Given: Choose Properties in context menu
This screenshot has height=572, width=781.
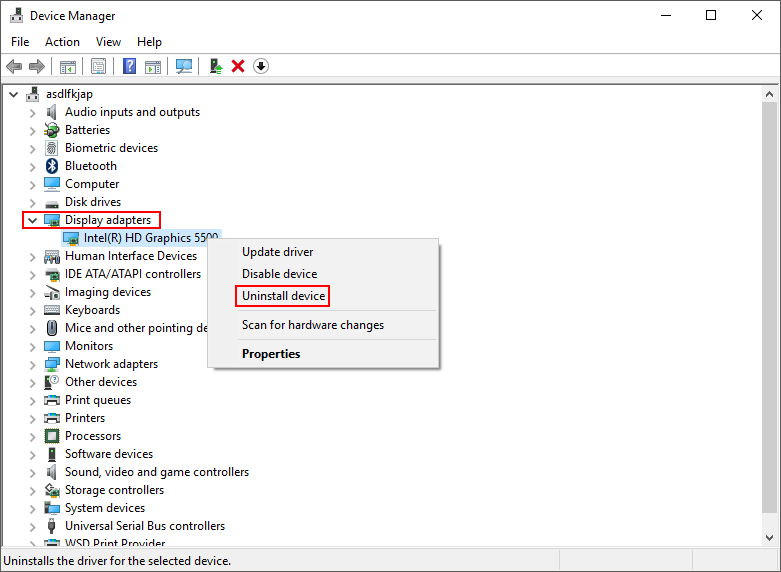Looking at the screenshot, I should pyautogui.click(x=271, y=354).
